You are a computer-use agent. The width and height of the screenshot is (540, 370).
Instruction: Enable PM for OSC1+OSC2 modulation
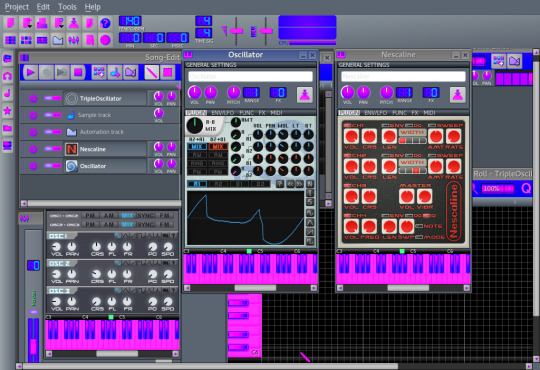(x=90, y=216)
